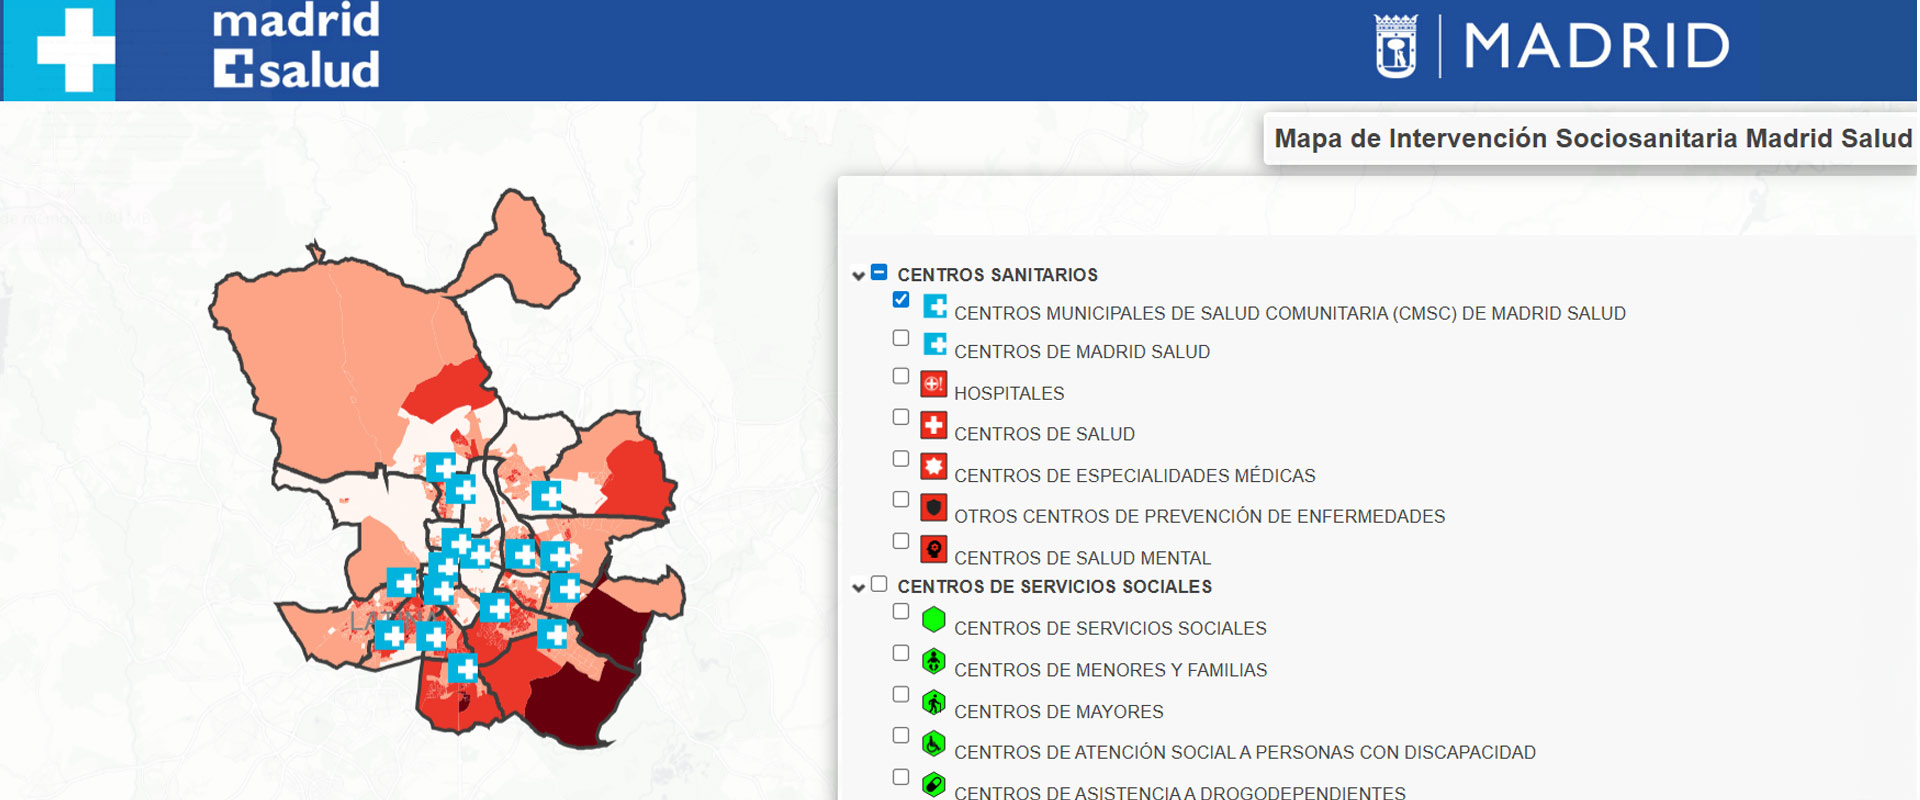The image size is (1920, 800).
Task: Collapse the Centros Sanitarios group
Action: (x=858, y=275)
